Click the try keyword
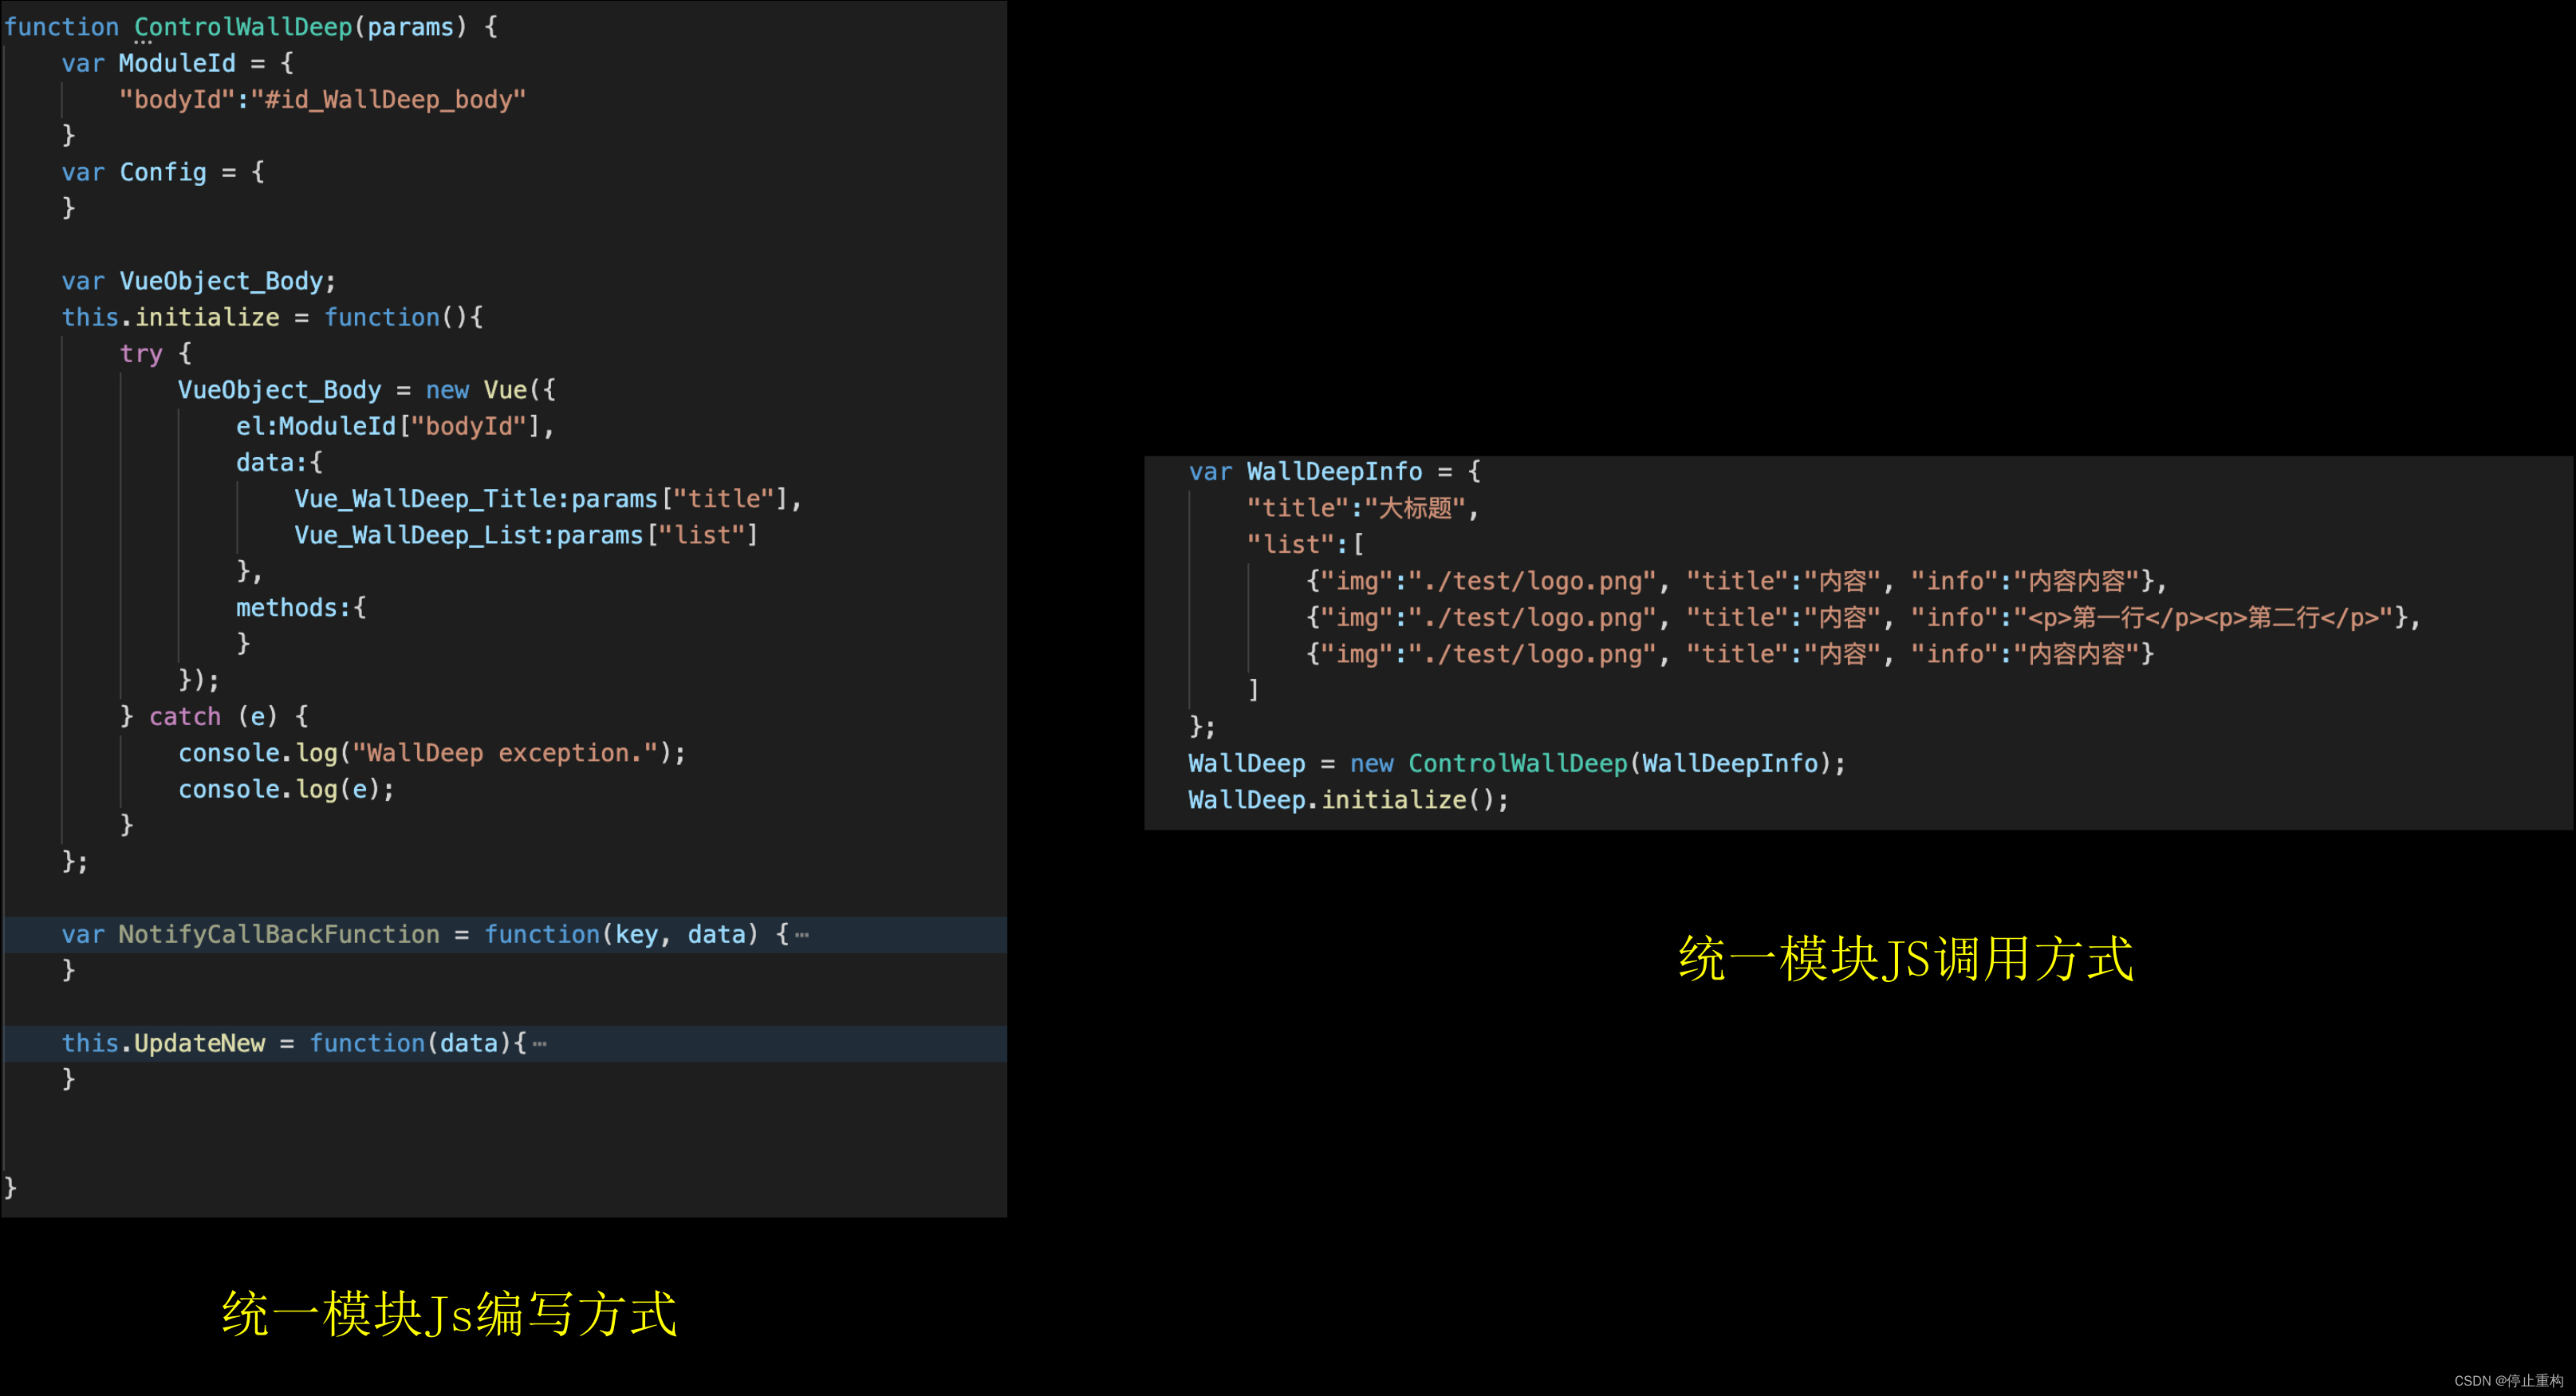The height and width of the screenshot is (1396, 2576). [141, 354]
